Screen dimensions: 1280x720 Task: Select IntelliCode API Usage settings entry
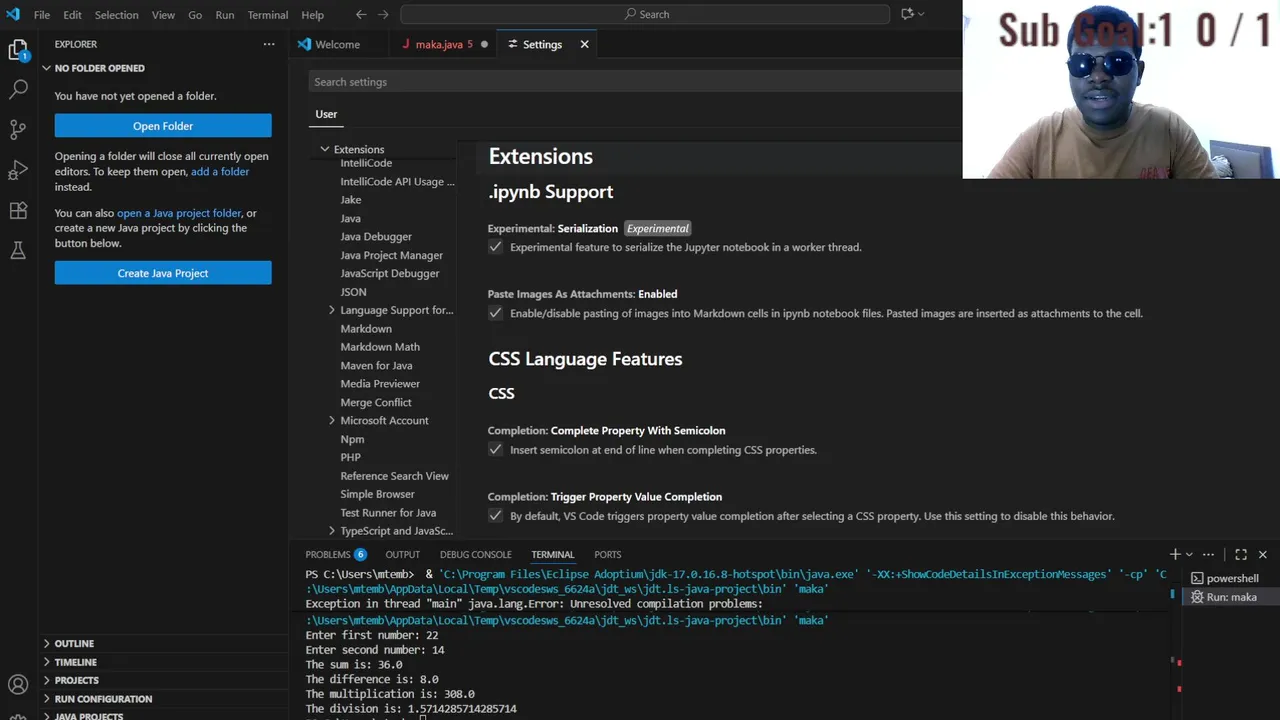(x=397, y=182)
